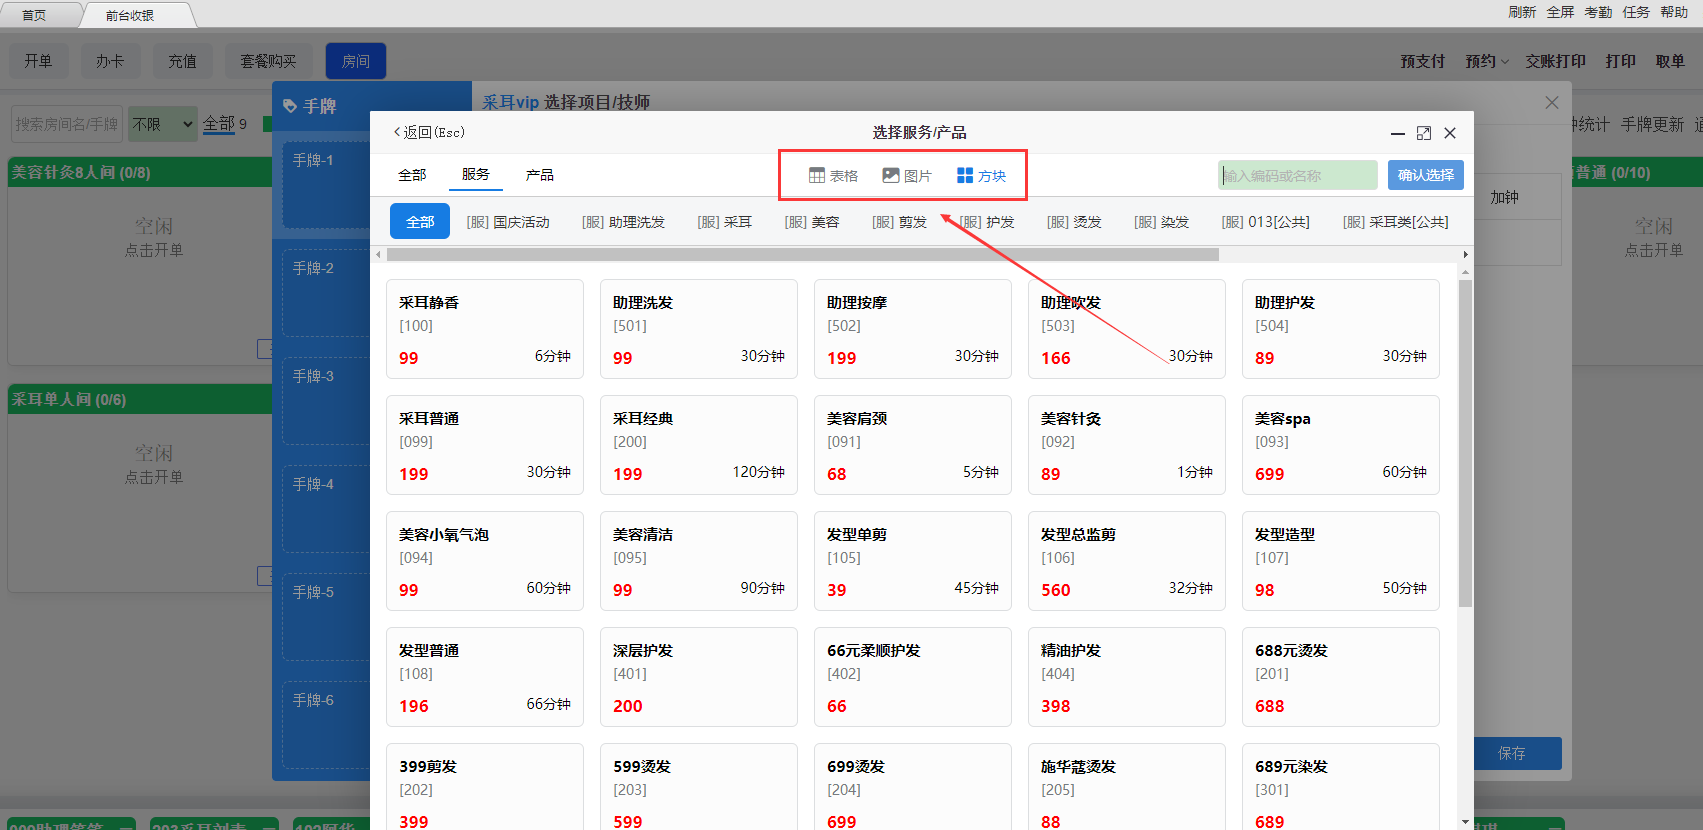Switch to 表格 table view
This screenshot has width=1703, height=830.
click(833, 176)
